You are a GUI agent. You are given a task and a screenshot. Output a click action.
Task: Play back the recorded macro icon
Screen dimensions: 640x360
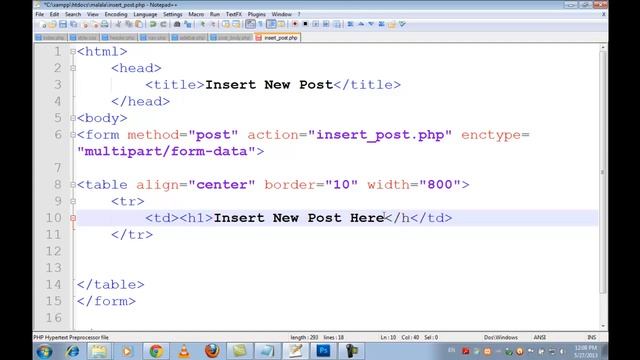316,24
